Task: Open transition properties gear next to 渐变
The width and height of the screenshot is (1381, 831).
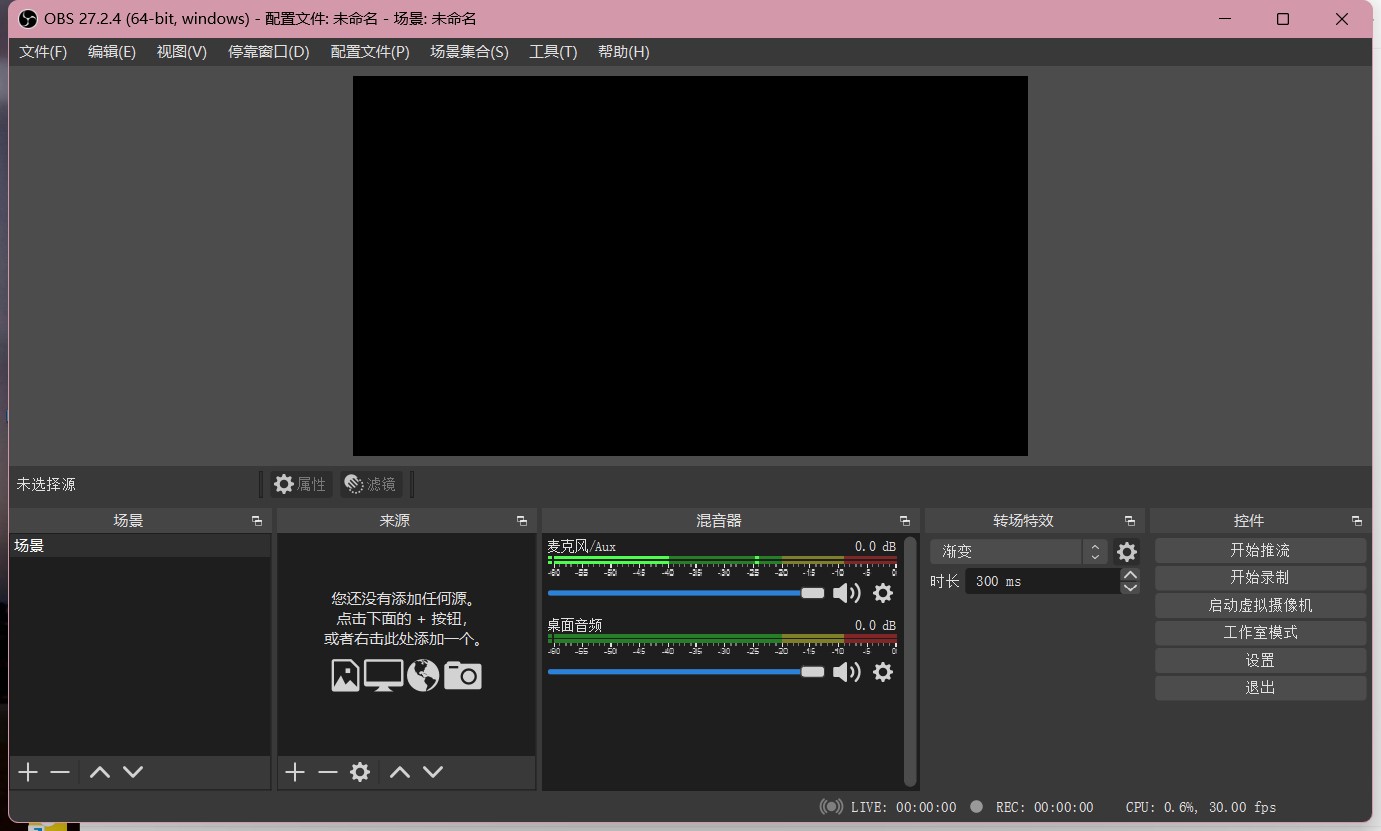Action: 1127,552
